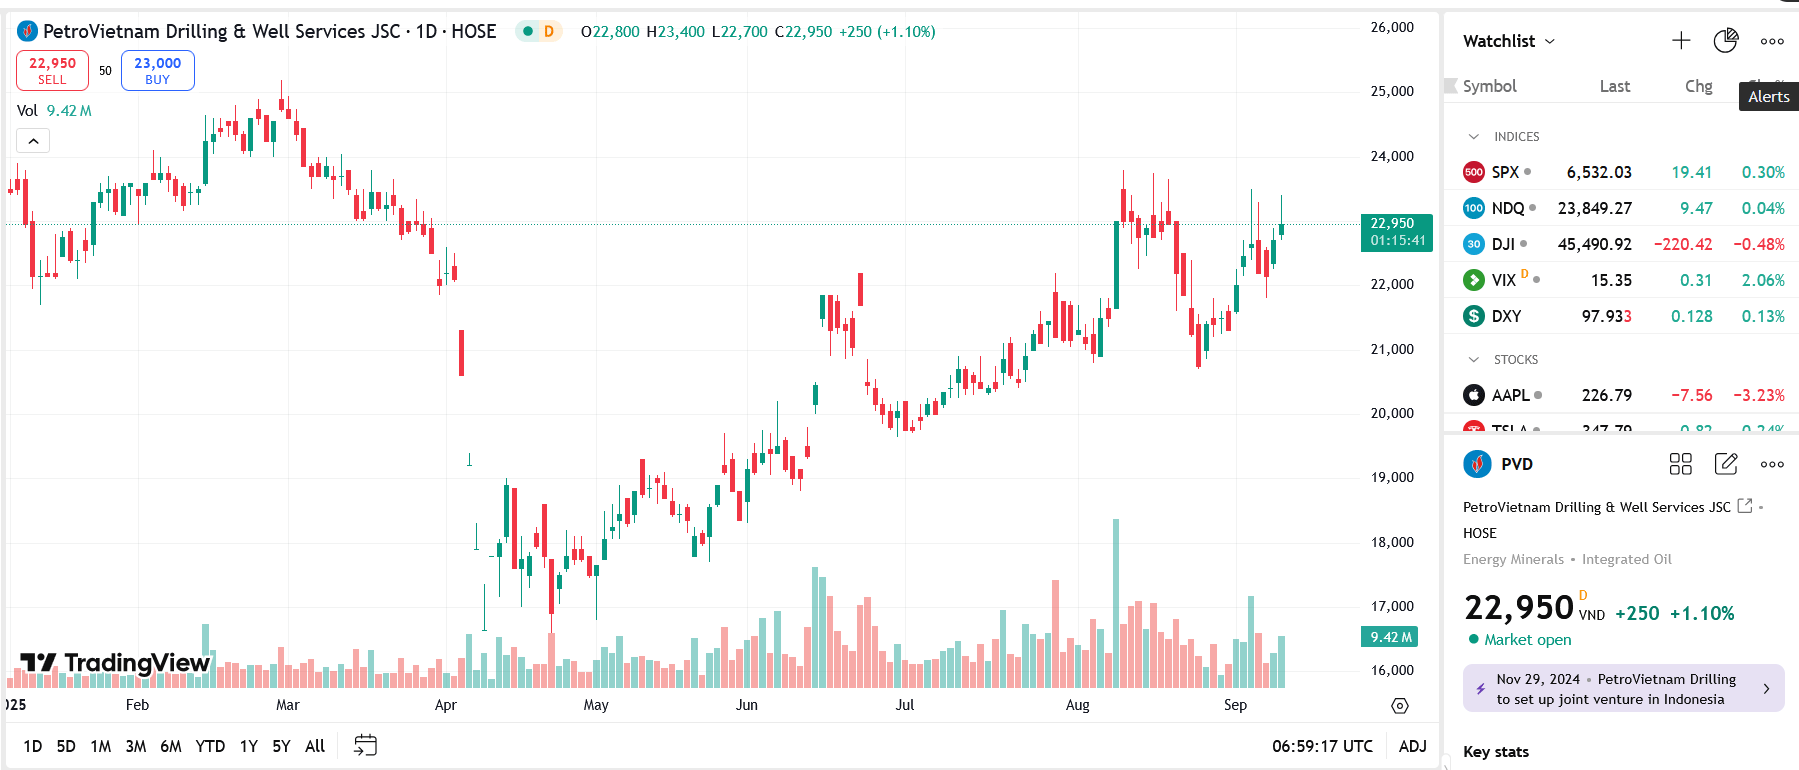Select the 1Y time range
The image size is (1799, 770).
[x=249, y=746]
